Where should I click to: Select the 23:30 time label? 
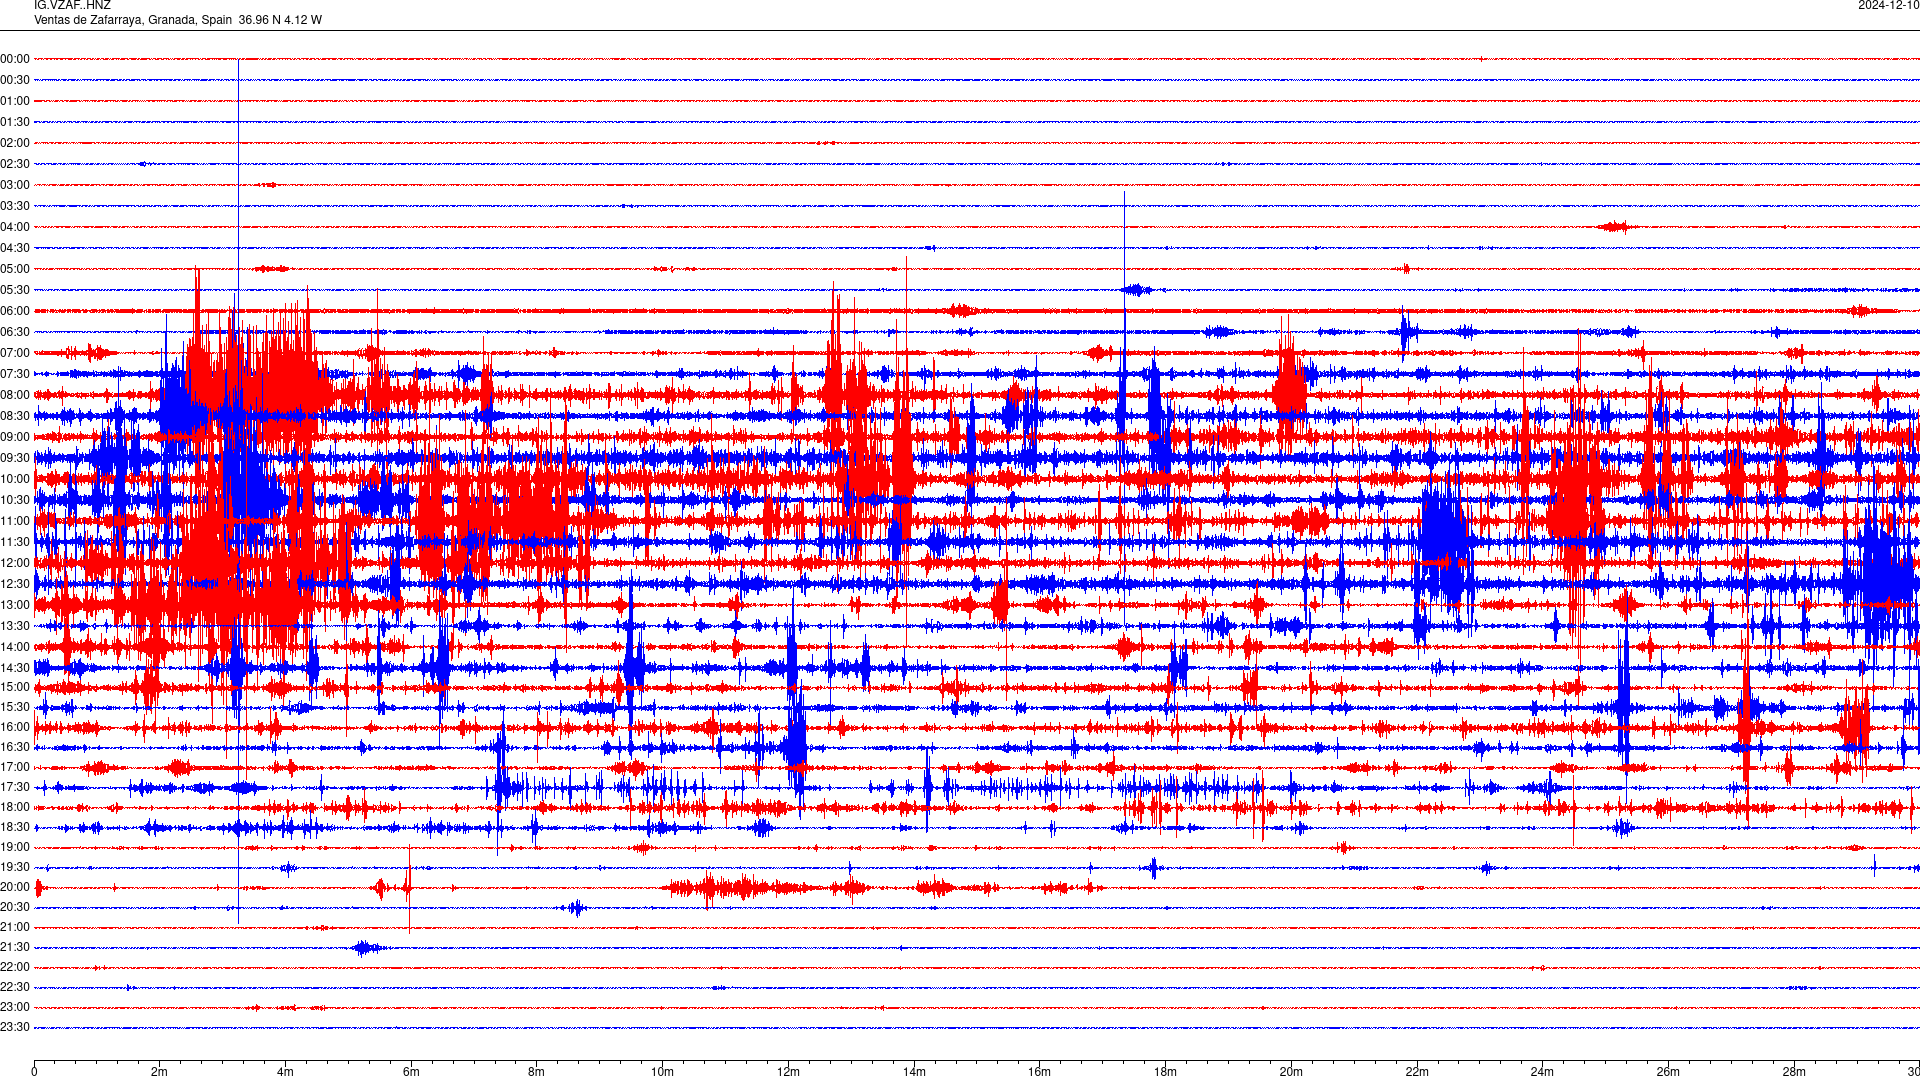tap(15, 1027)
